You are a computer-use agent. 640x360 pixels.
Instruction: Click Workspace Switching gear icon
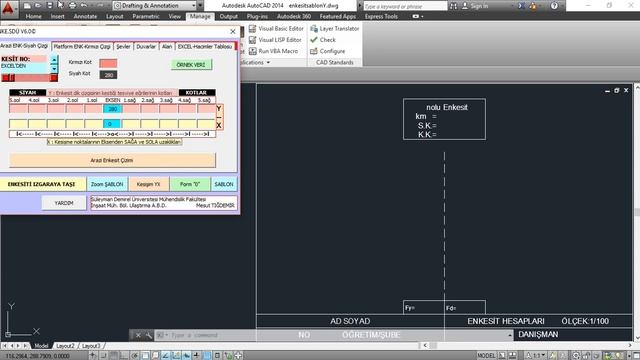coord(576,356)
